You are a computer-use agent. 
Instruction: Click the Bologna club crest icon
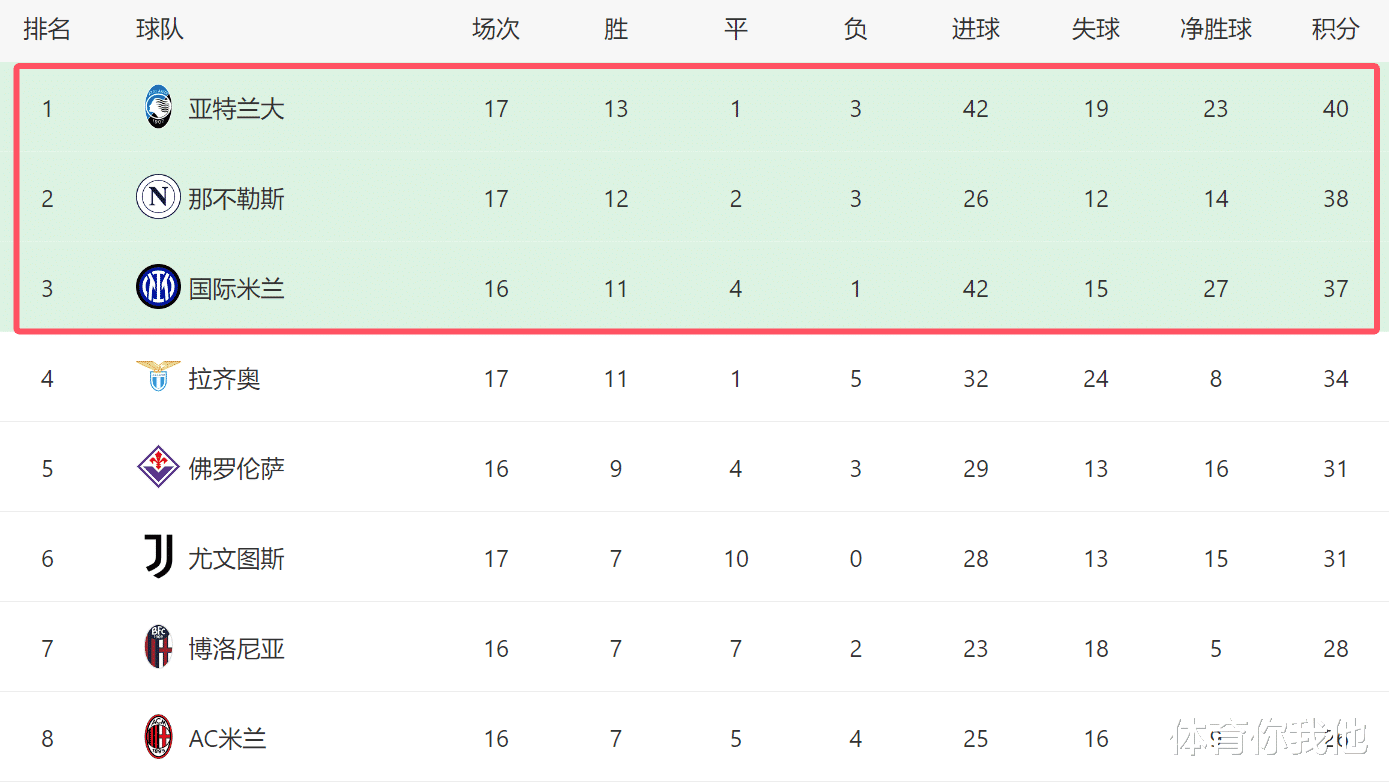pyautogui.click(x=158, y=647)
